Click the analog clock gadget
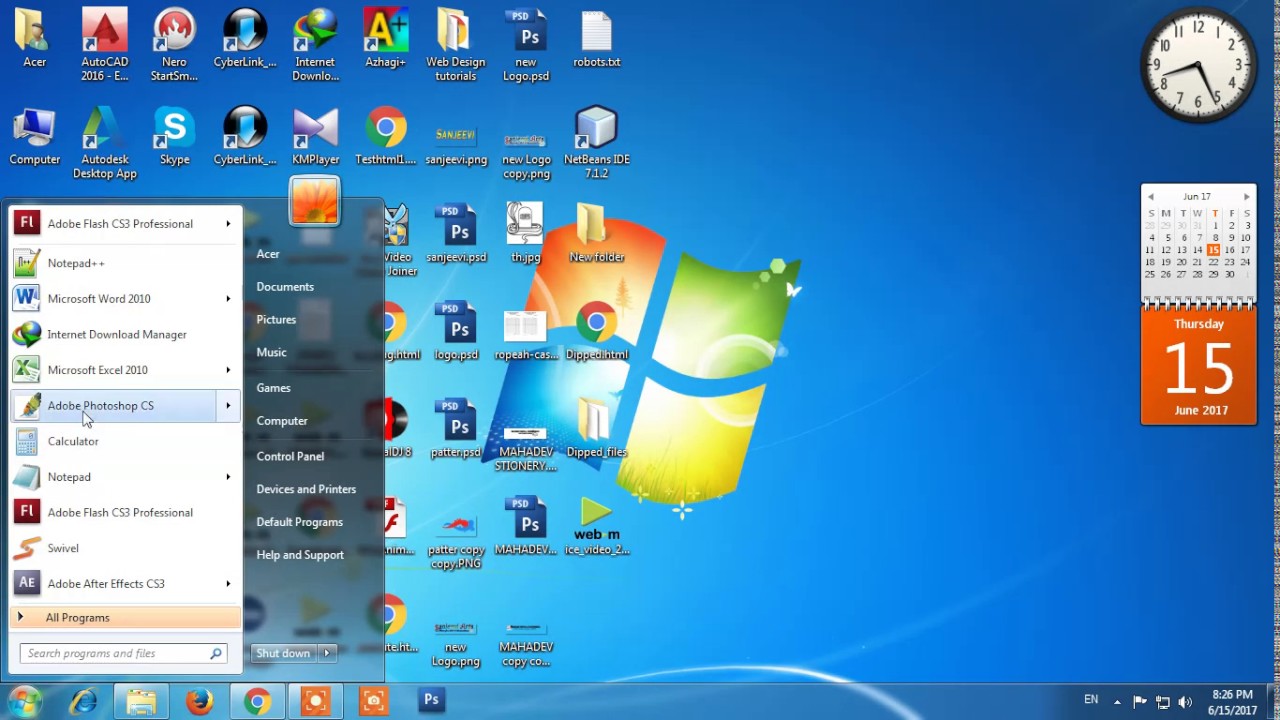The width and height of the screenshot is (1280, 720). (x=1199, y=66)
